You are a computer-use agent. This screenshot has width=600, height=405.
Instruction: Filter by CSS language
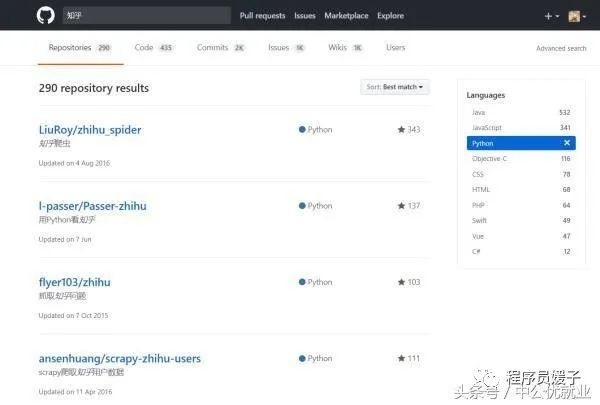click(521, 174)
